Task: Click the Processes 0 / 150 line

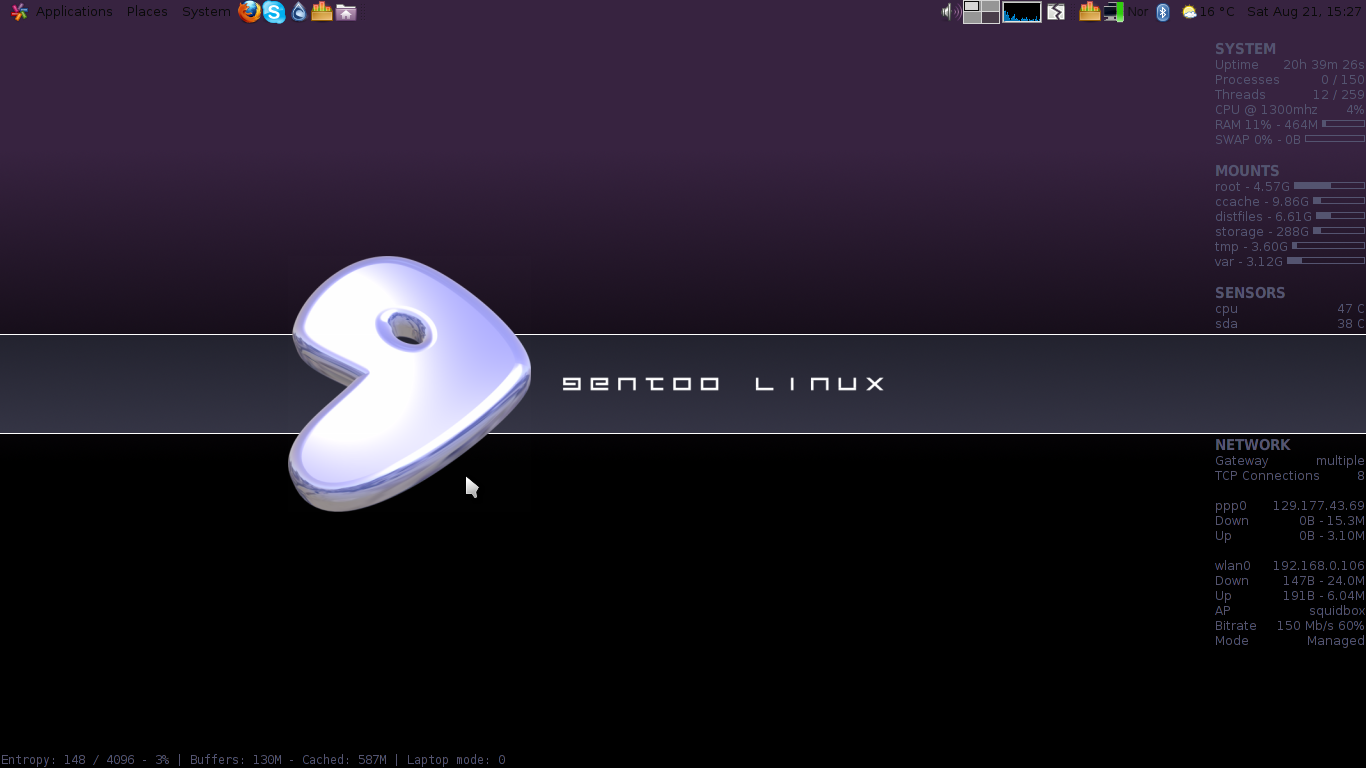Action: pyautogui.click(x=1290, y=80)
